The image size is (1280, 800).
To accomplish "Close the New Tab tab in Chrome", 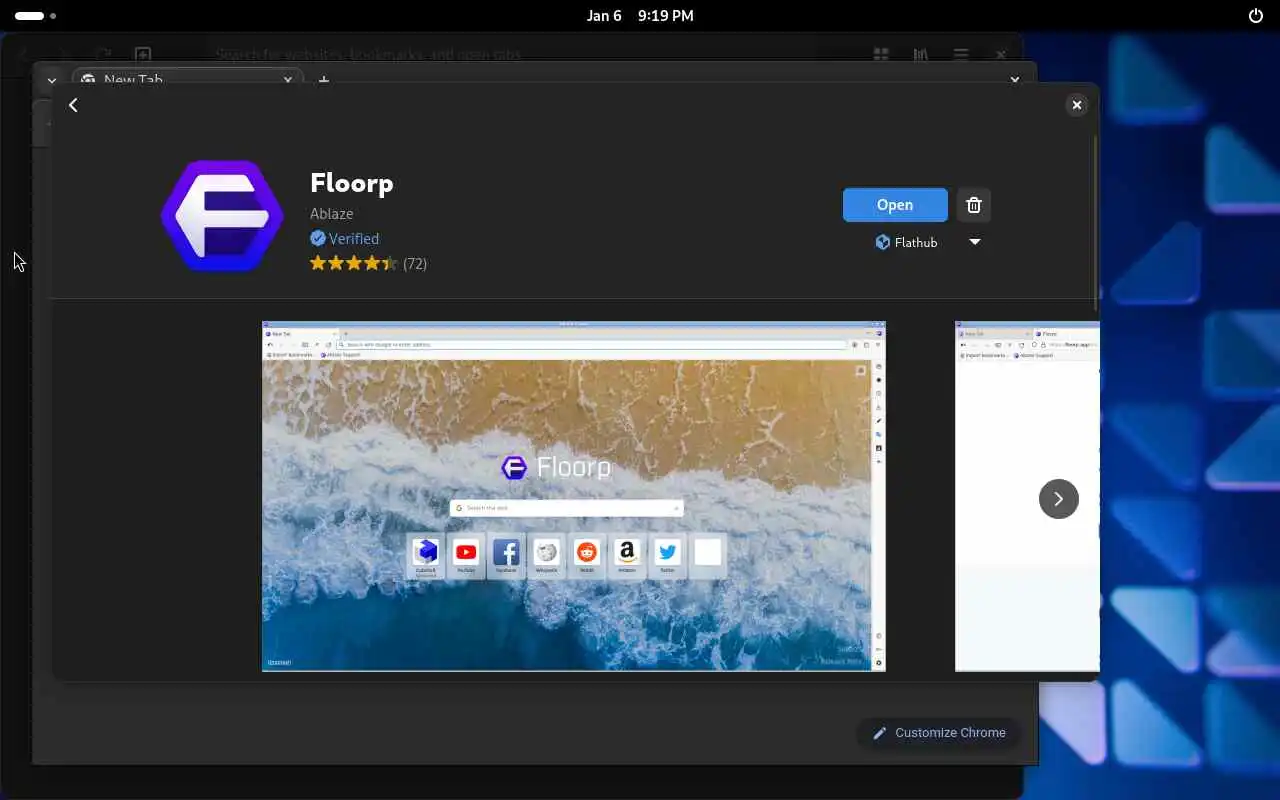I will [x=288, y=79].
